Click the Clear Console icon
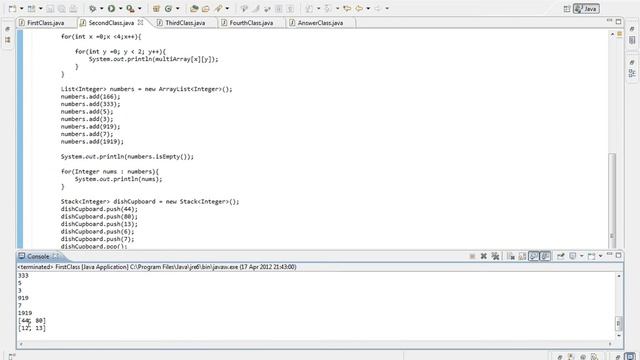Screen dimensions: 640x360 (511, 256)
